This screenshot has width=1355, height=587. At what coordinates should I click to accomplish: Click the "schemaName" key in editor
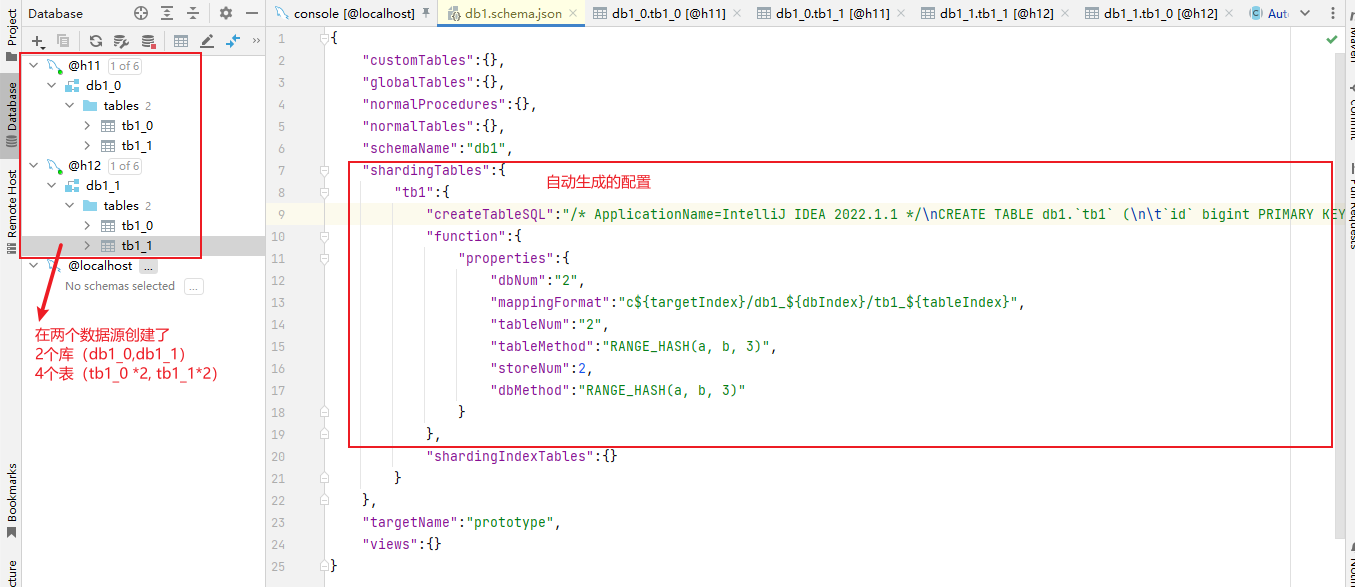click(408, 148)
